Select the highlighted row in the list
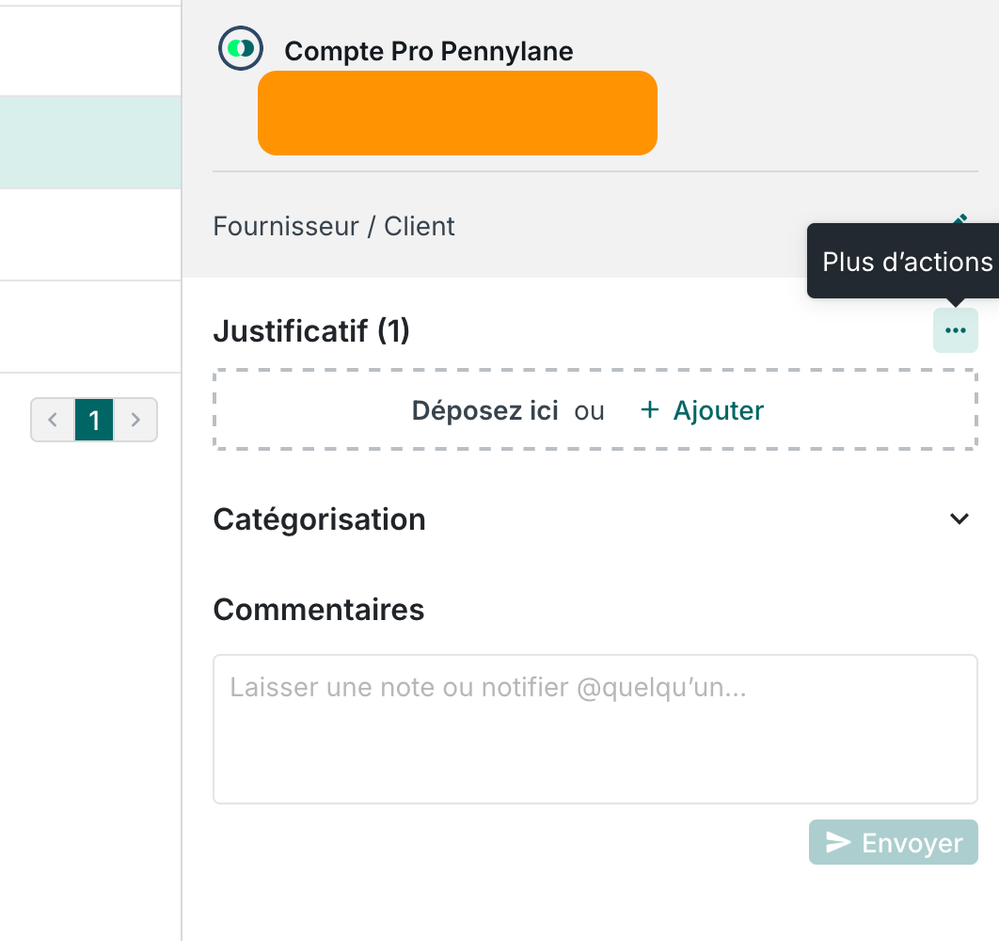 (90, 142)
